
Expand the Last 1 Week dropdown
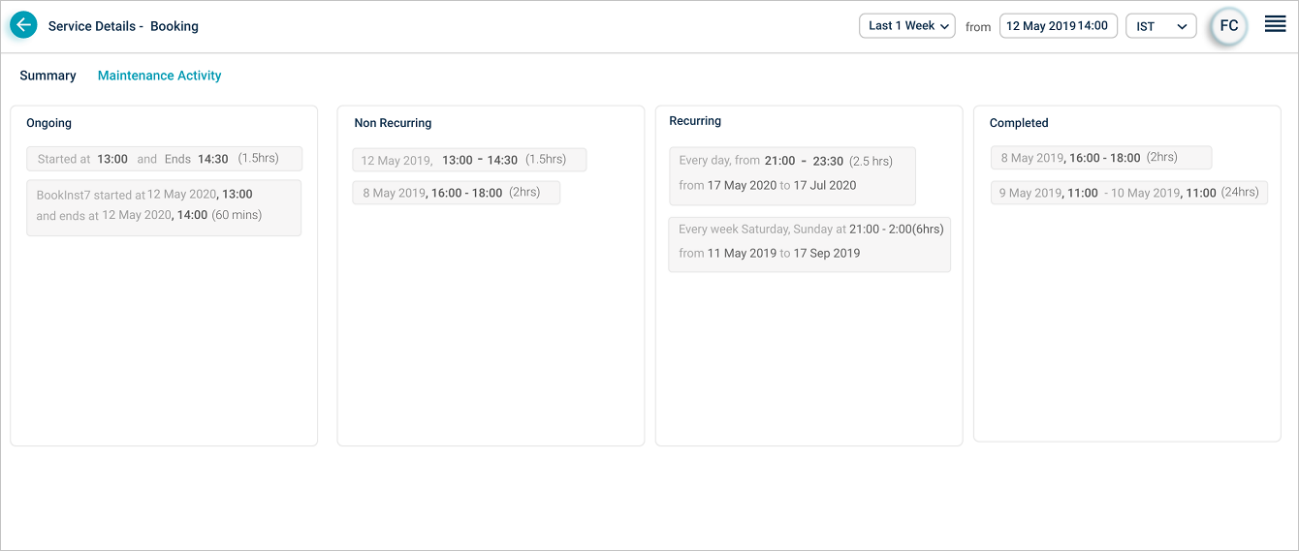point(907,26)
